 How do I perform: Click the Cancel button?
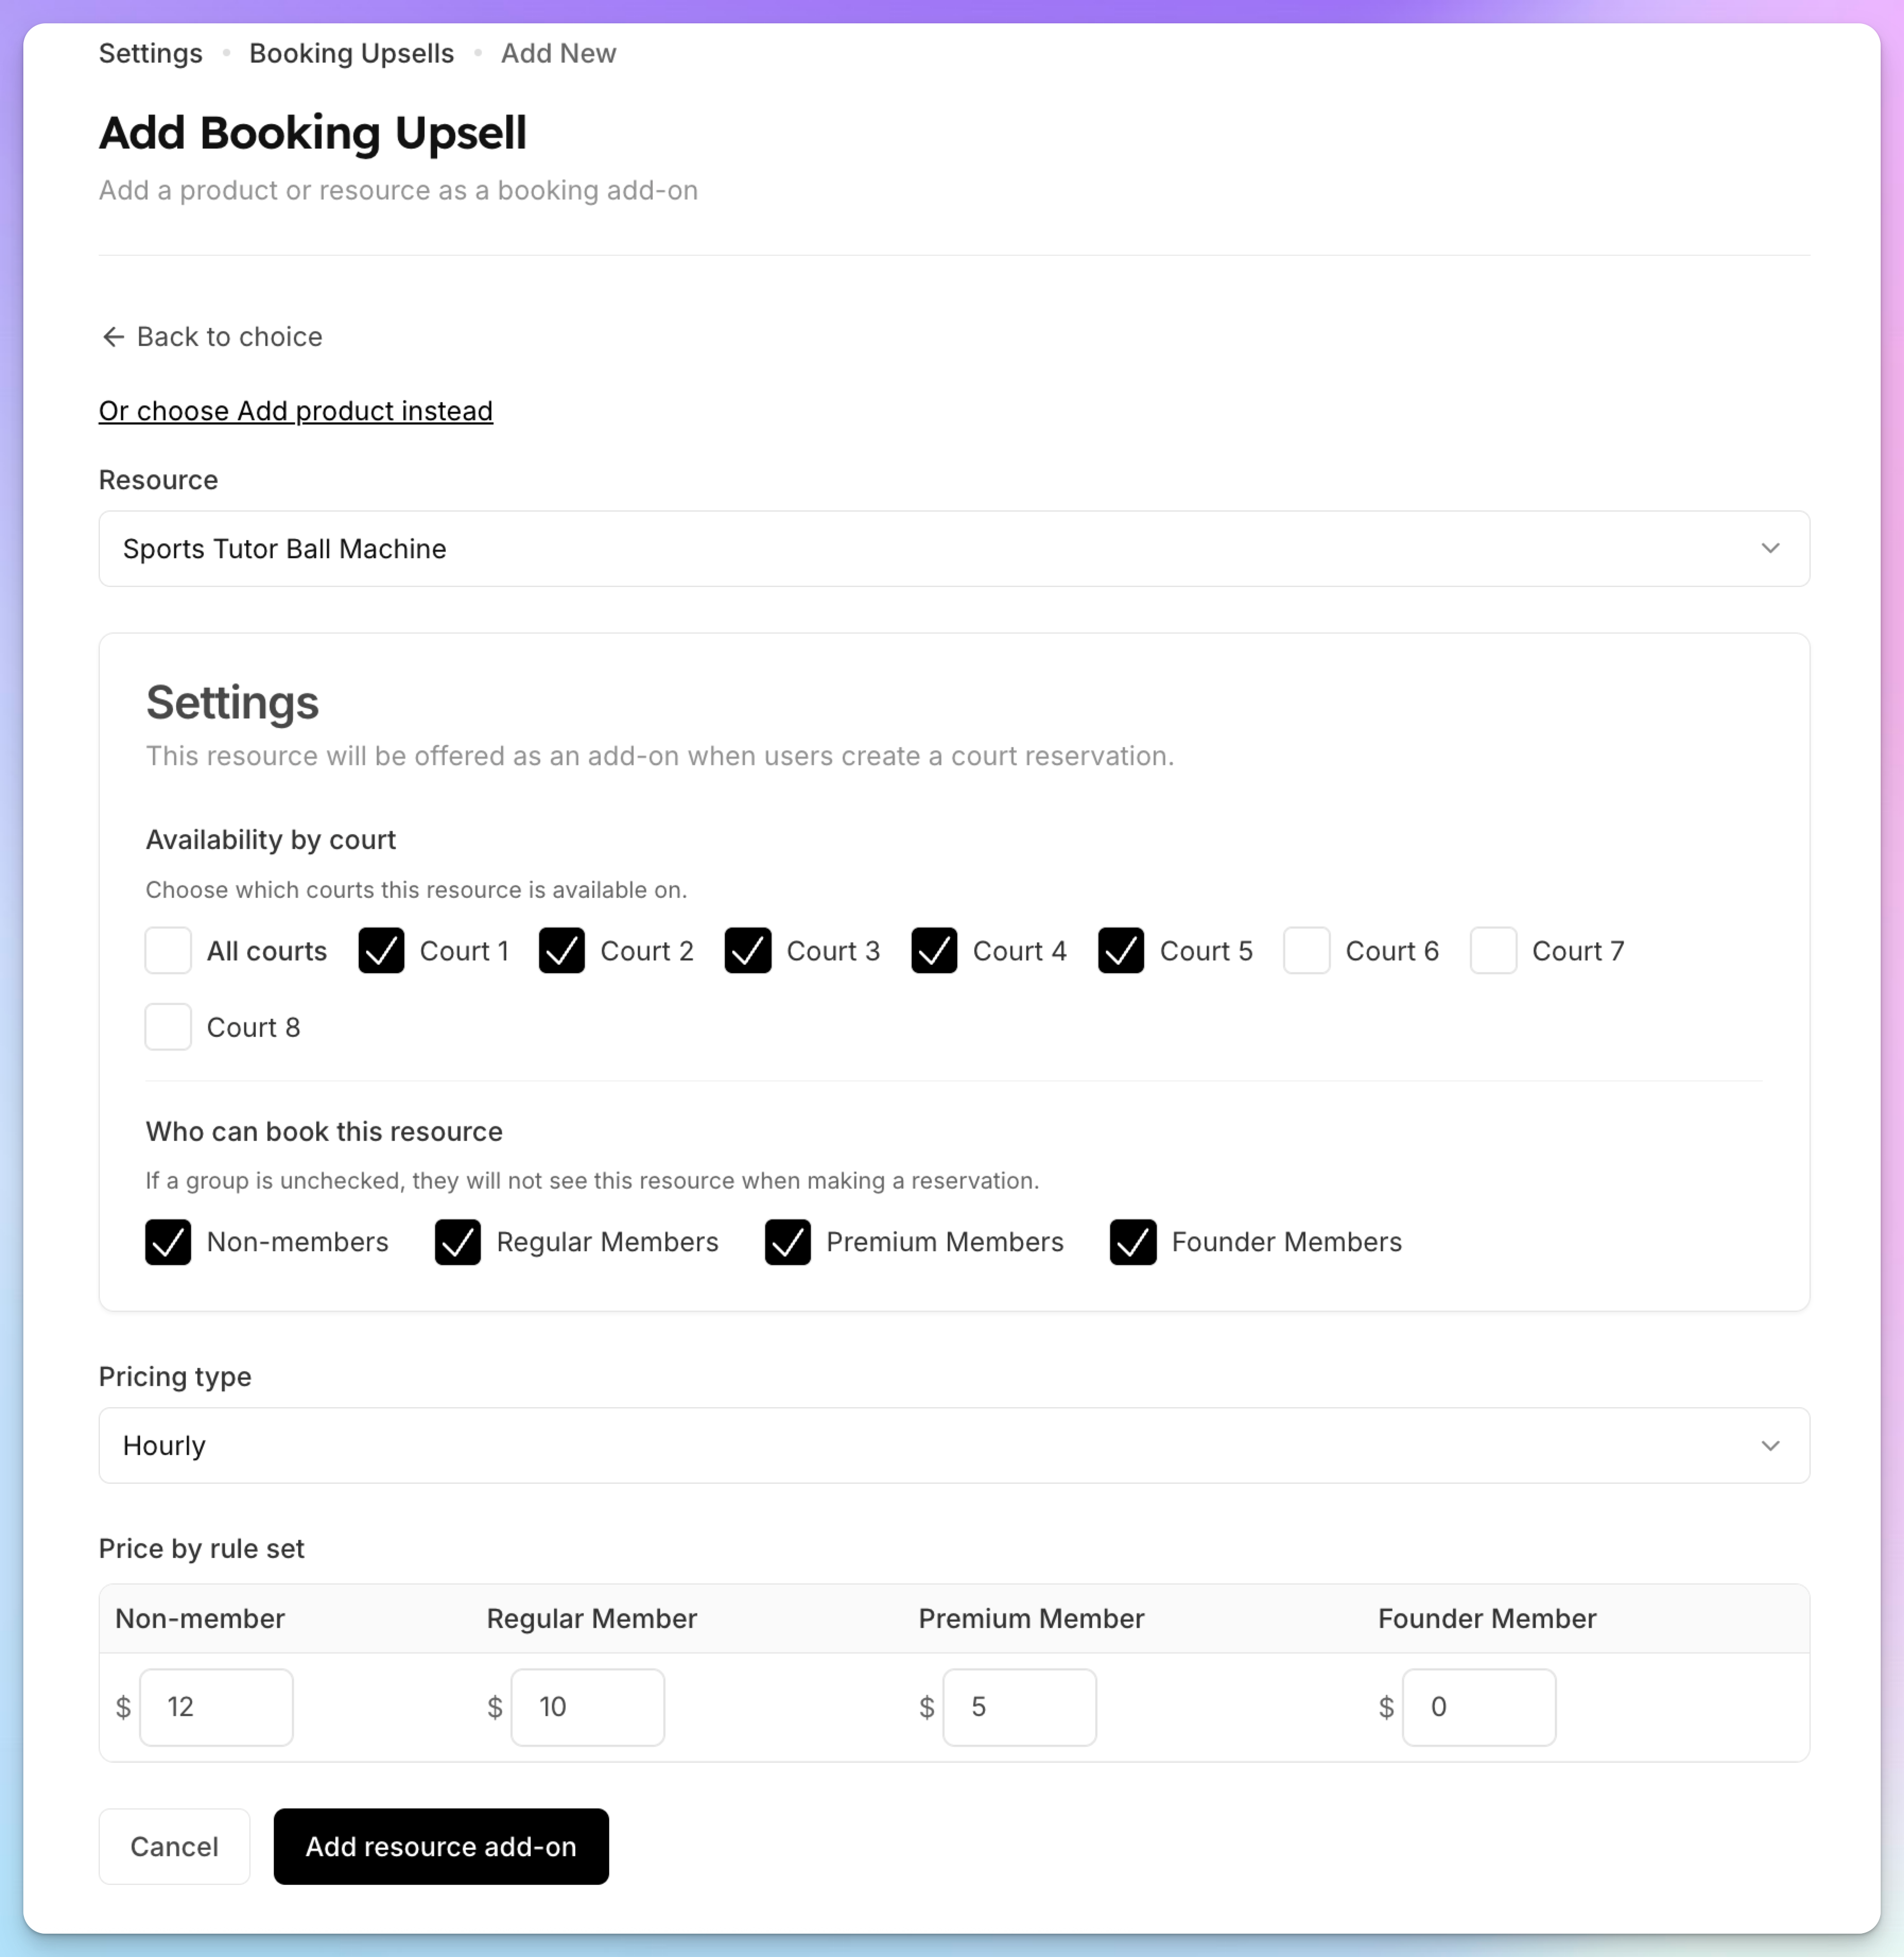(174, 1846)
